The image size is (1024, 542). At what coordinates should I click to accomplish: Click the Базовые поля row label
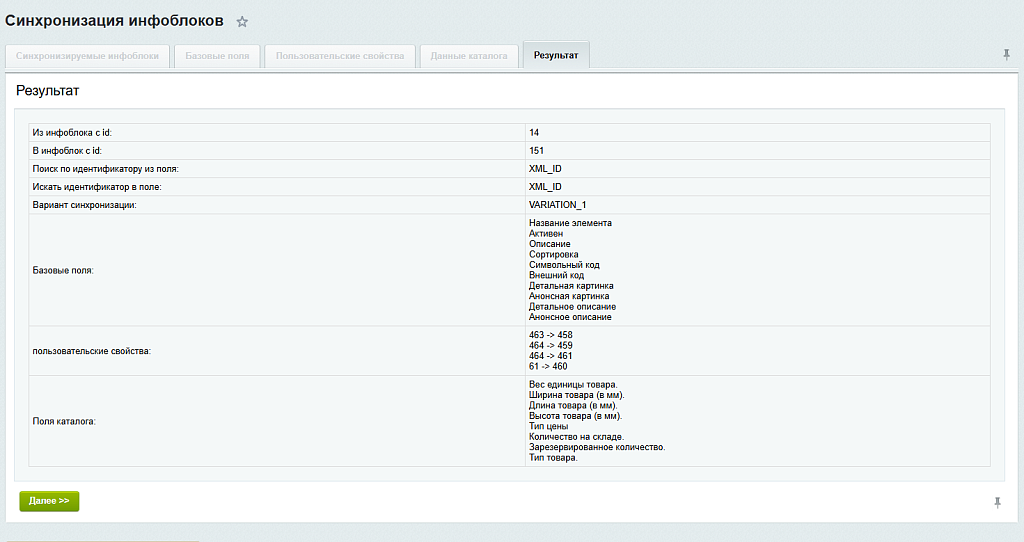pos(63,270)
